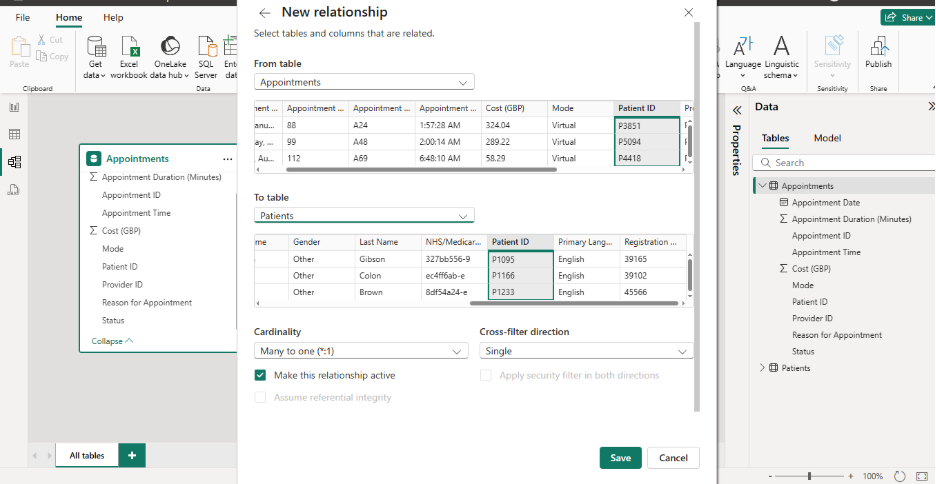936x484 pixels.
Task: Click the Appointments table card ellipsis
Action: [227, 159]
